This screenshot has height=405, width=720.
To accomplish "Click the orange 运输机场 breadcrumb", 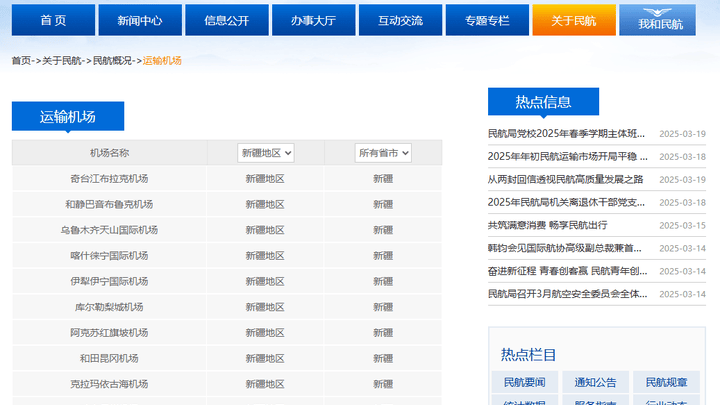I will coord(162,61).
